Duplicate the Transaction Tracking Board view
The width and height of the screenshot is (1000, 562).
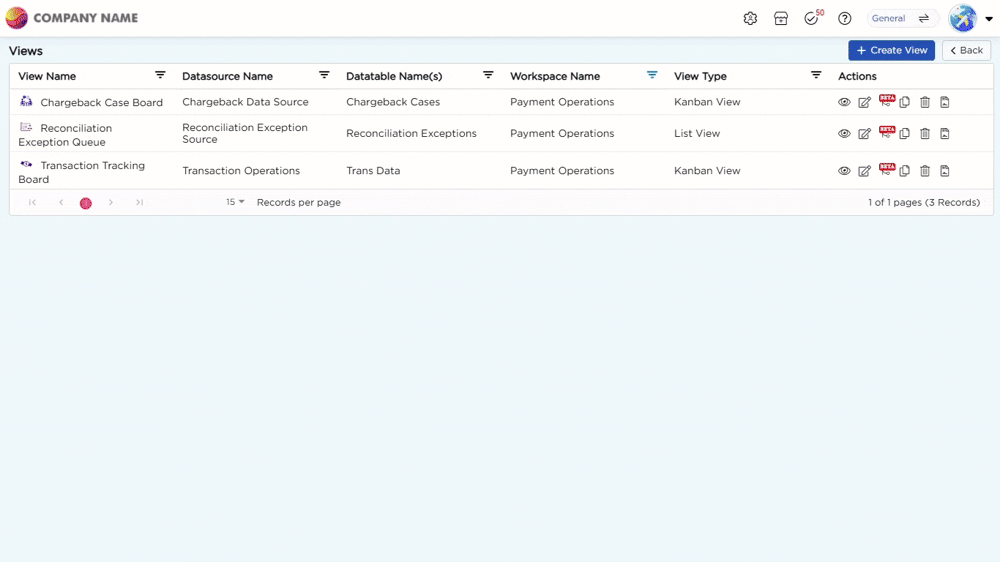tap(904, 171)
